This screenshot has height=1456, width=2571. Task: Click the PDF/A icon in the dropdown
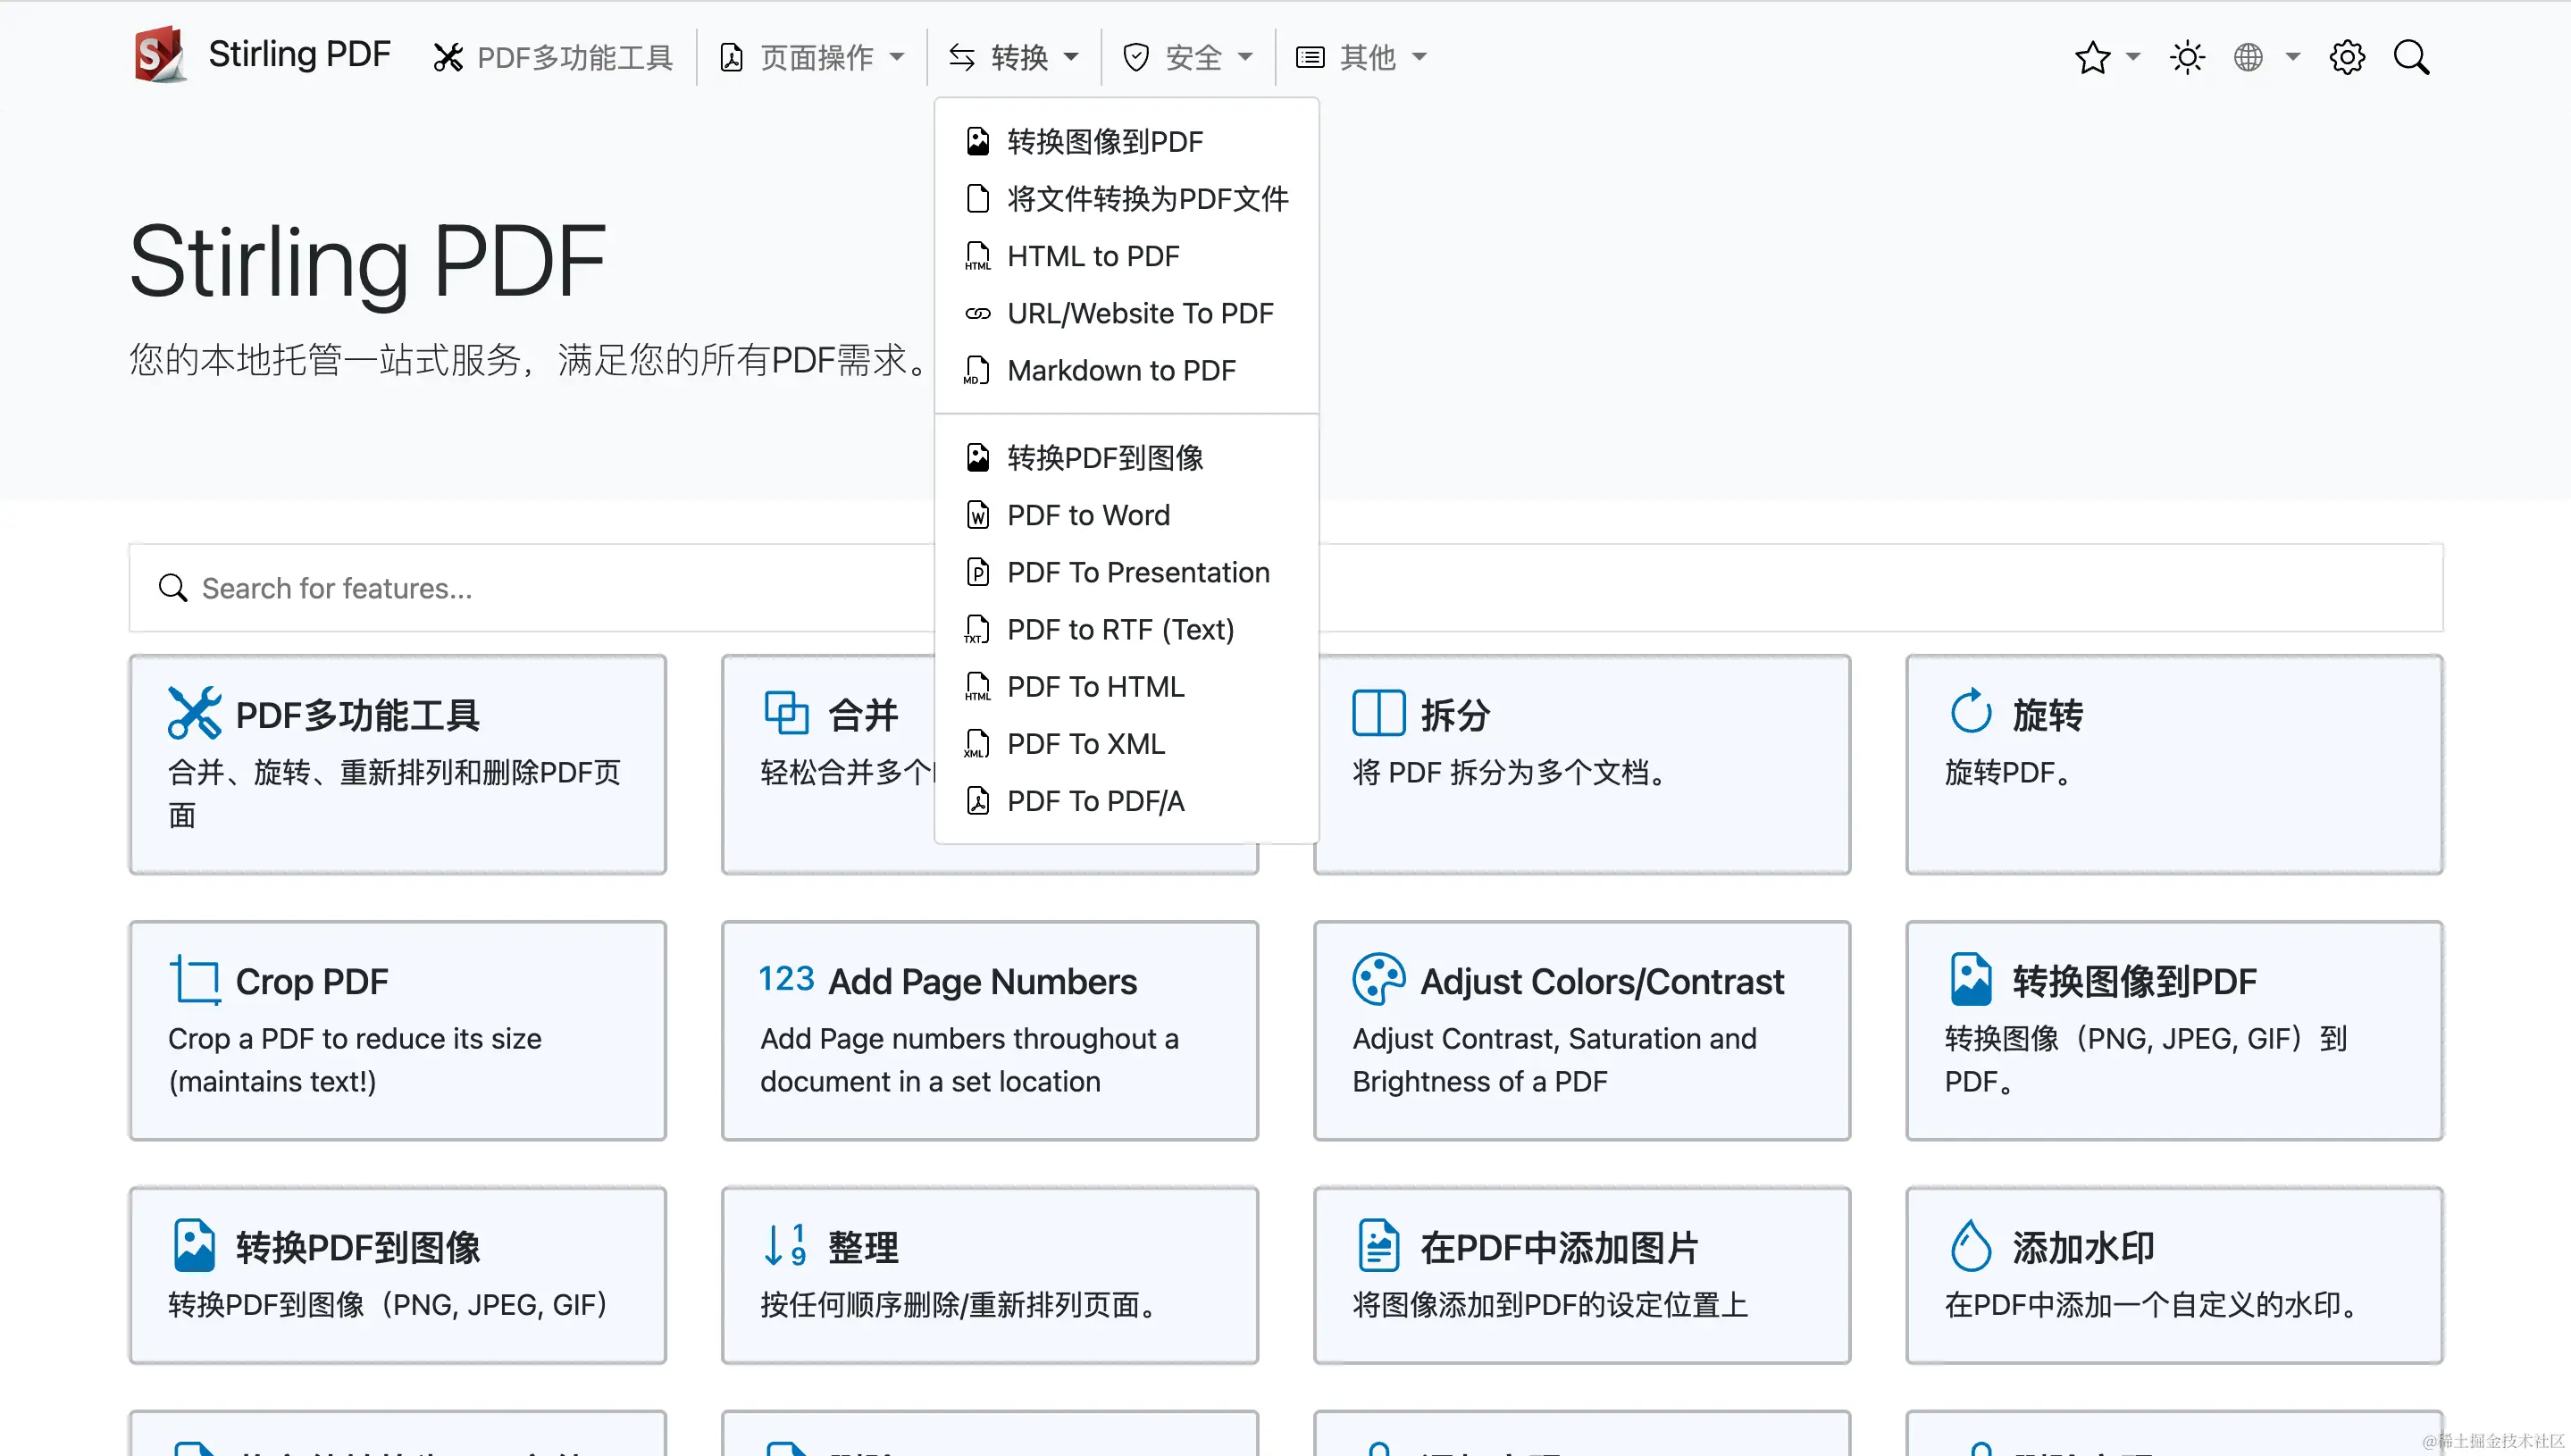[x=978, y=800]
